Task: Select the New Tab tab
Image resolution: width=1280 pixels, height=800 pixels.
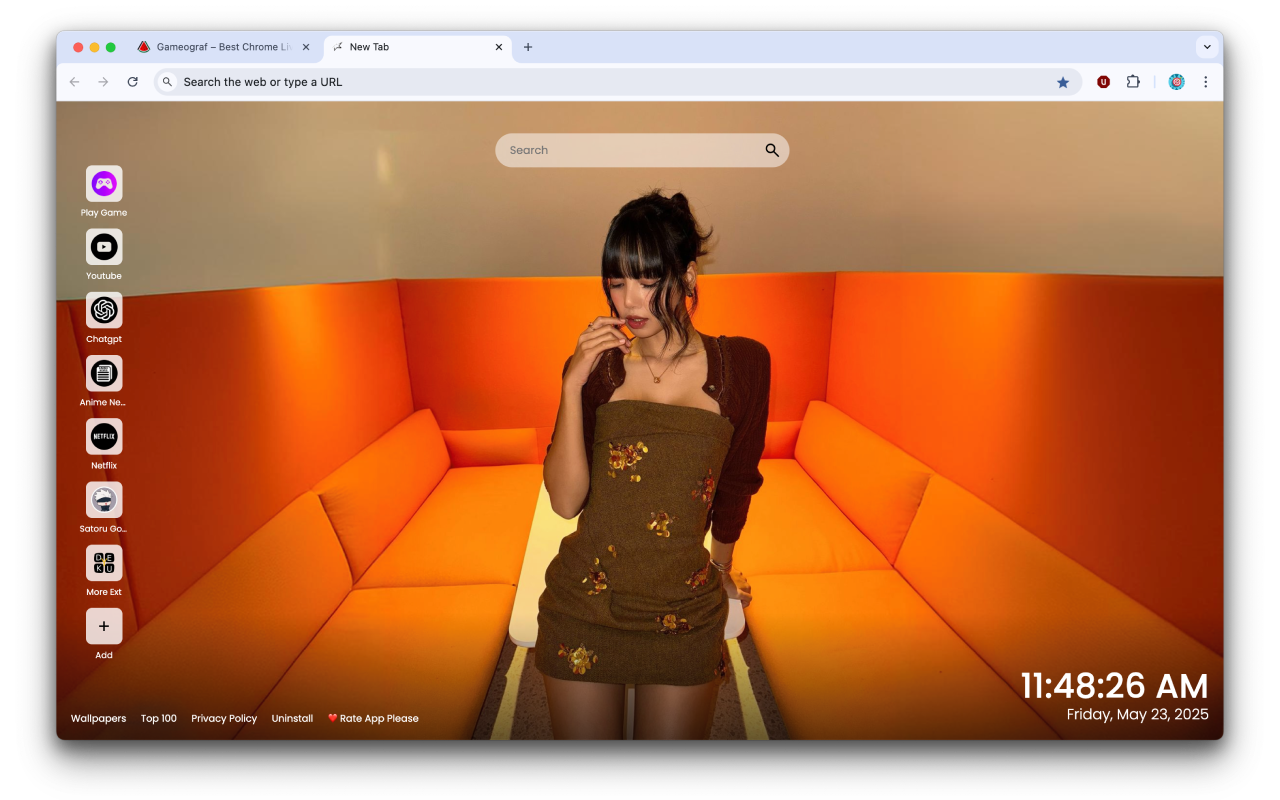Action: [418, 47]
